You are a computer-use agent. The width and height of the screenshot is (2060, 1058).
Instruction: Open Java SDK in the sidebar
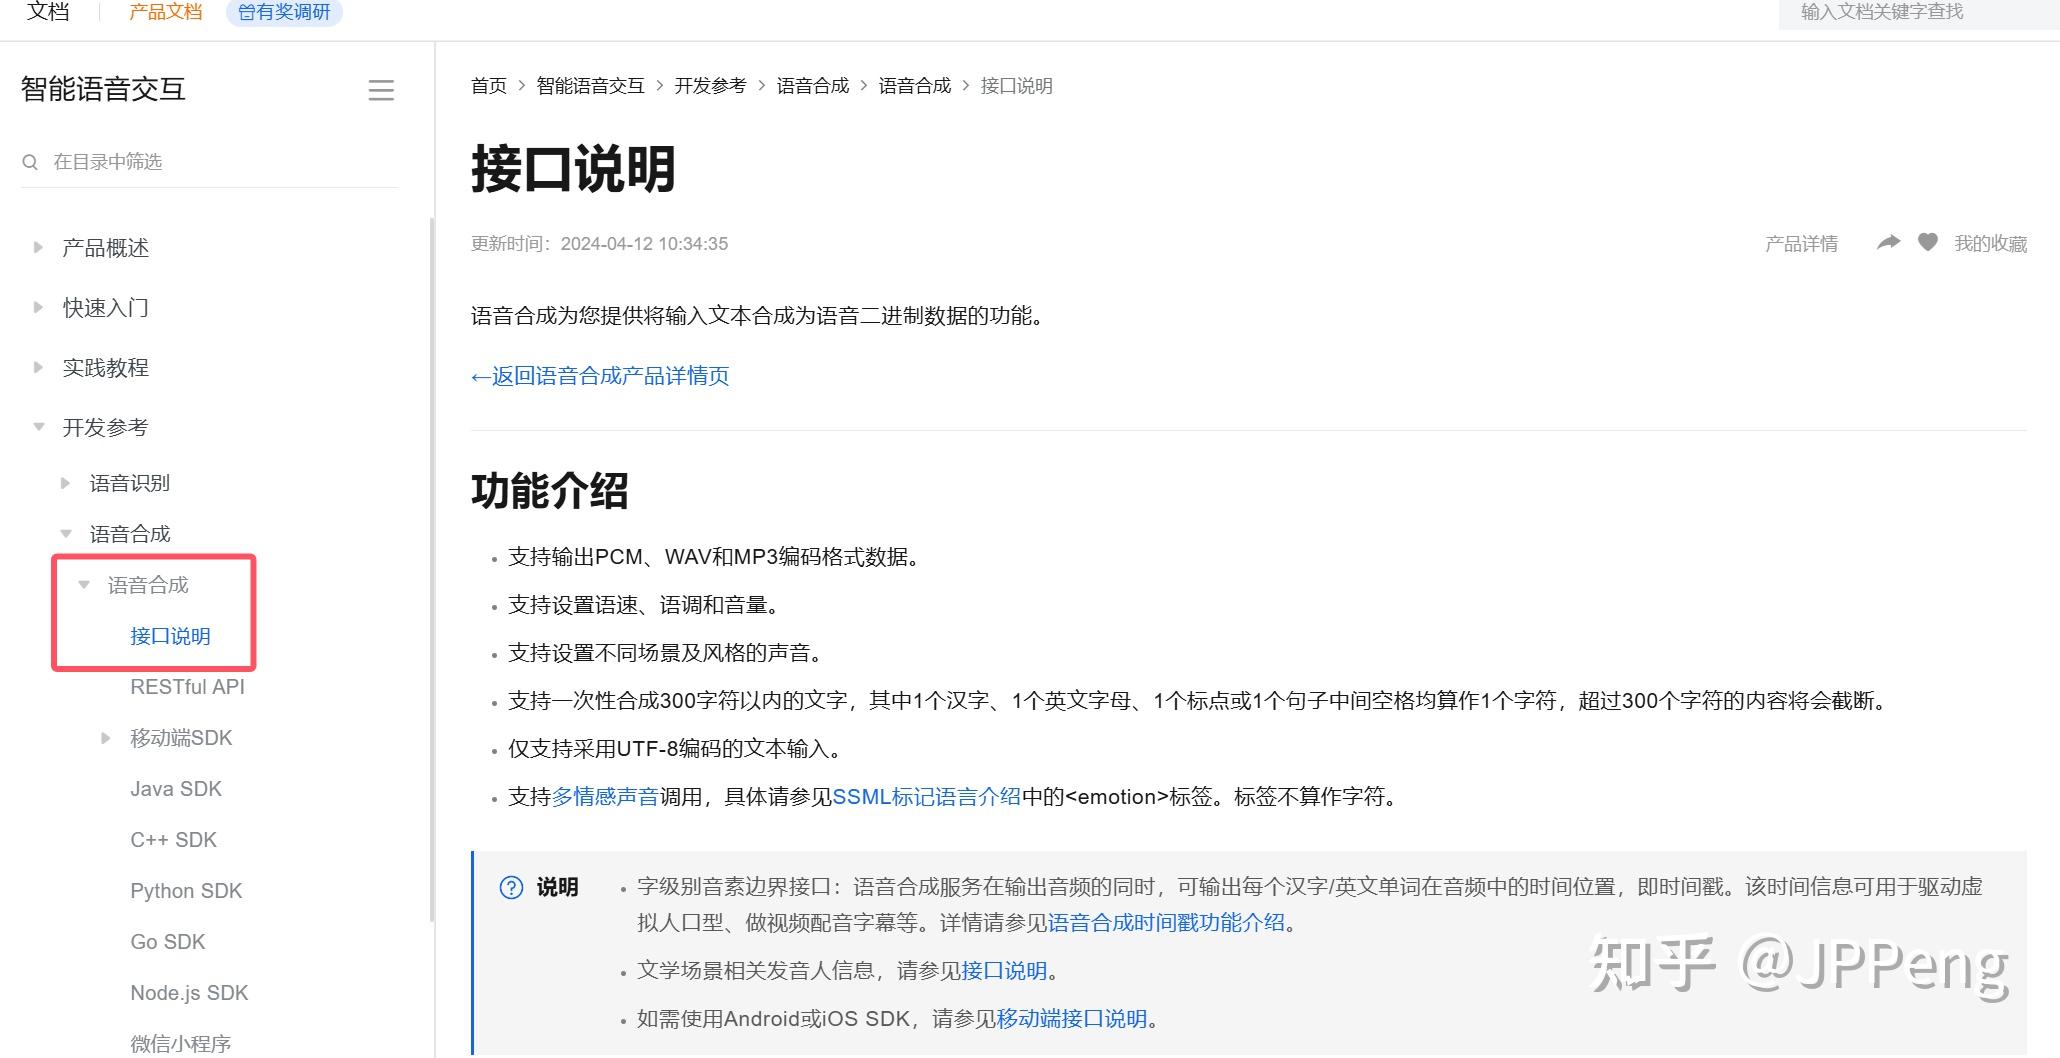pyautogui.click(x=176, y=789)
